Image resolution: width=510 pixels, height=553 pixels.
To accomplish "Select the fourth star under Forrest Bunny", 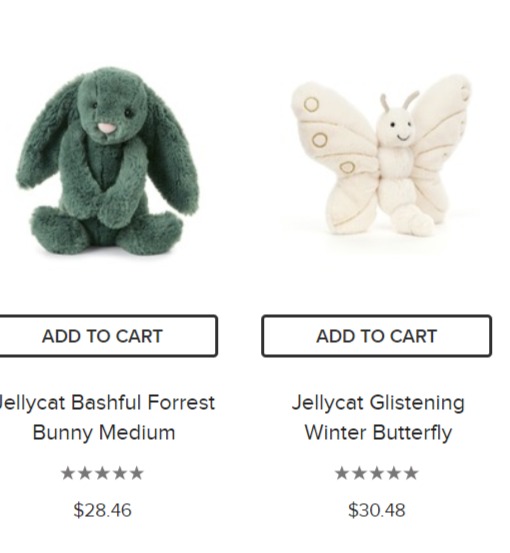I will (120, 473).
